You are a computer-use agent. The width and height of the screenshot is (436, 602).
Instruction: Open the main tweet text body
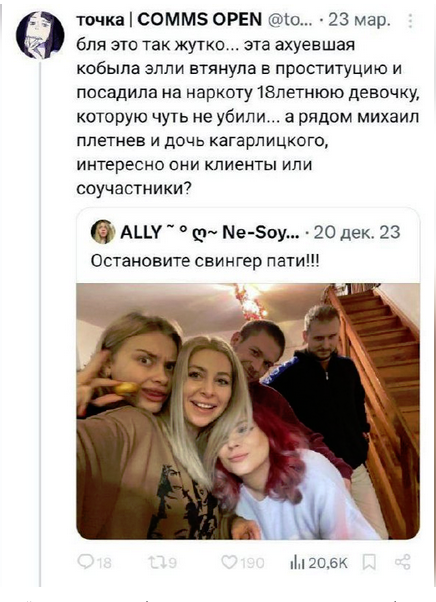click(248, 117)
